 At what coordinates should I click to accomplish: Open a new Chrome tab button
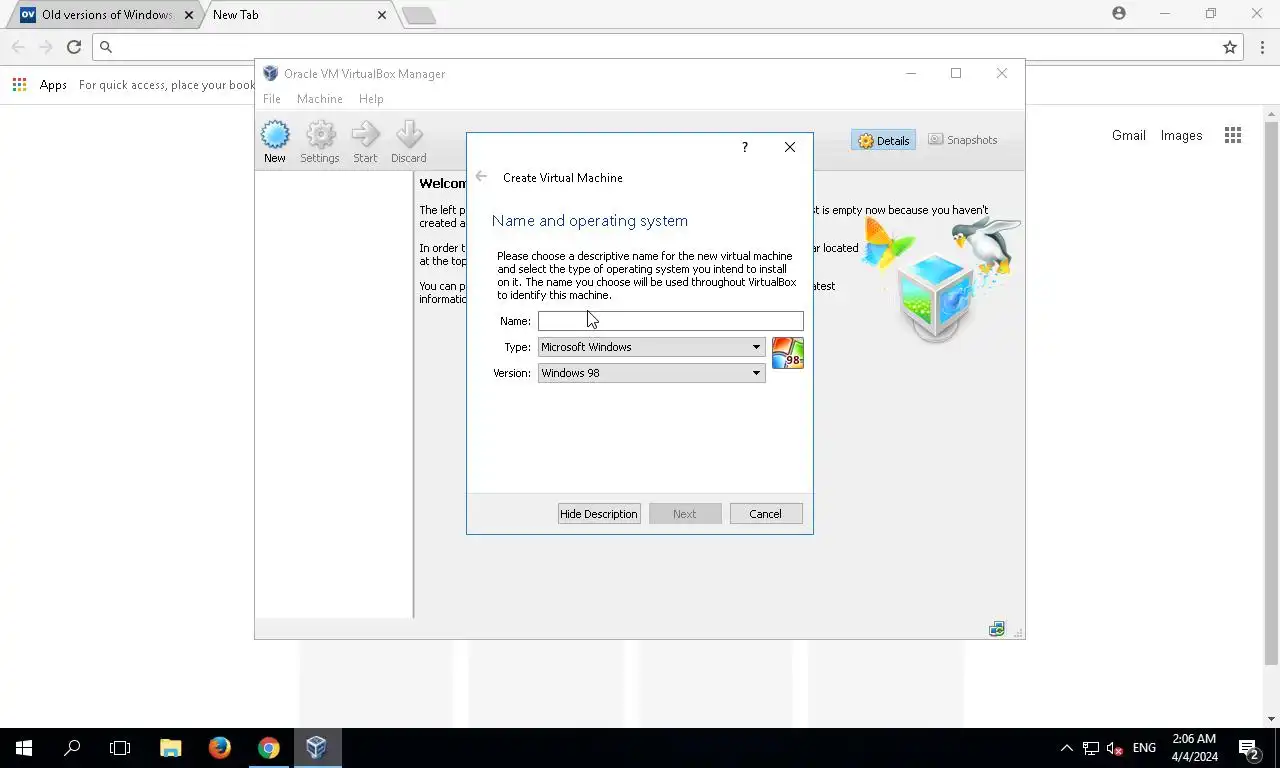click(419, 15)
